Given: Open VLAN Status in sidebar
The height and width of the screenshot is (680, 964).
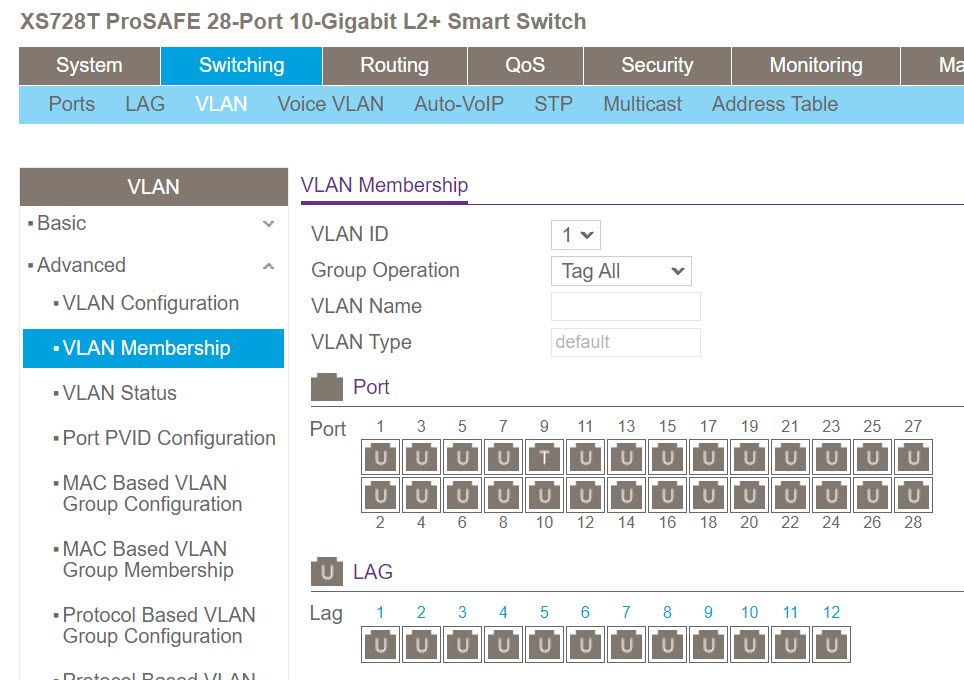Looking at the screenshot, I should pos(119,393).
